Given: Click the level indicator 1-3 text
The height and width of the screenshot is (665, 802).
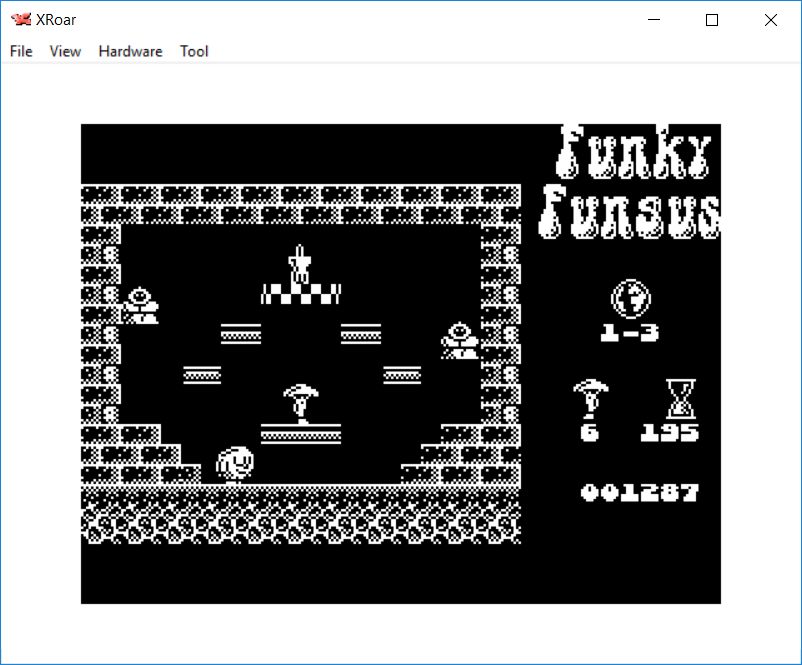Looking at the screenshot, I should click(x=629, y=333).
